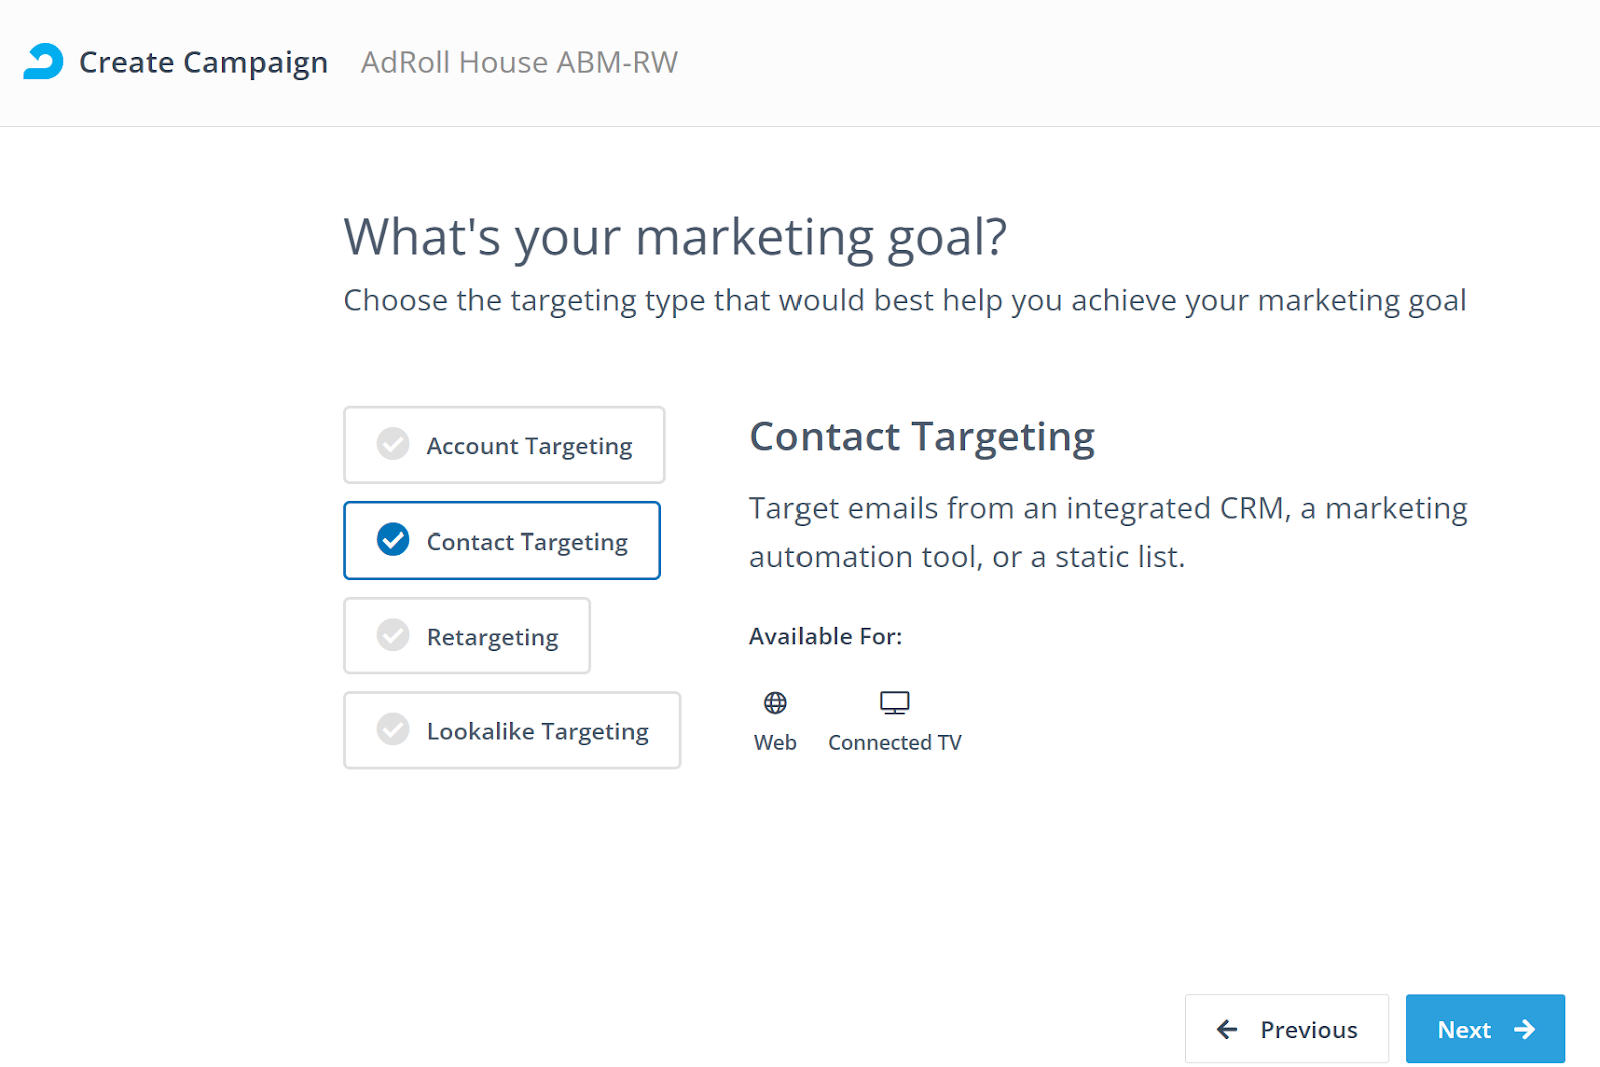Click the campaign name AdRoll House ABM-RW
The width and height of the screenshot is (1600, 1067).
(x=519, y=62)
